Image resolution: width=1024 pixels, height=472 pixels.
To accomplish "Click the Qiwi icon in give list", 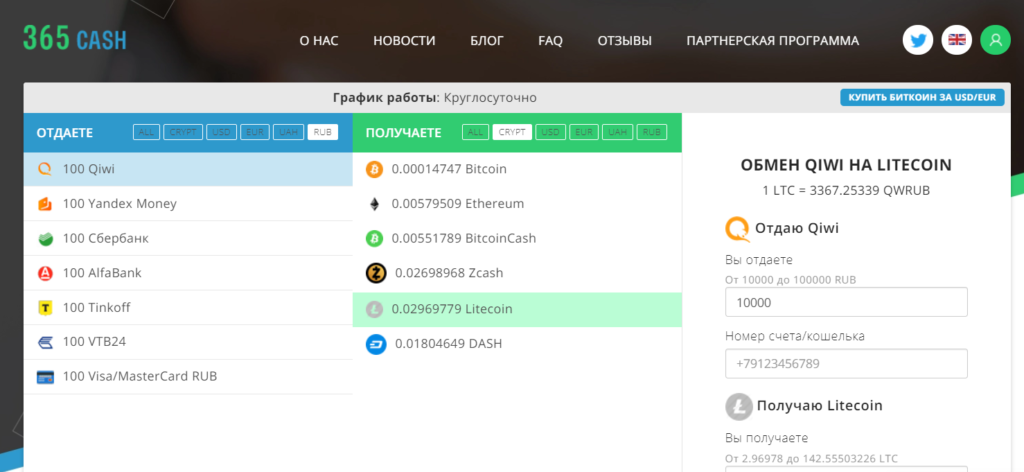I will point(45,169).
